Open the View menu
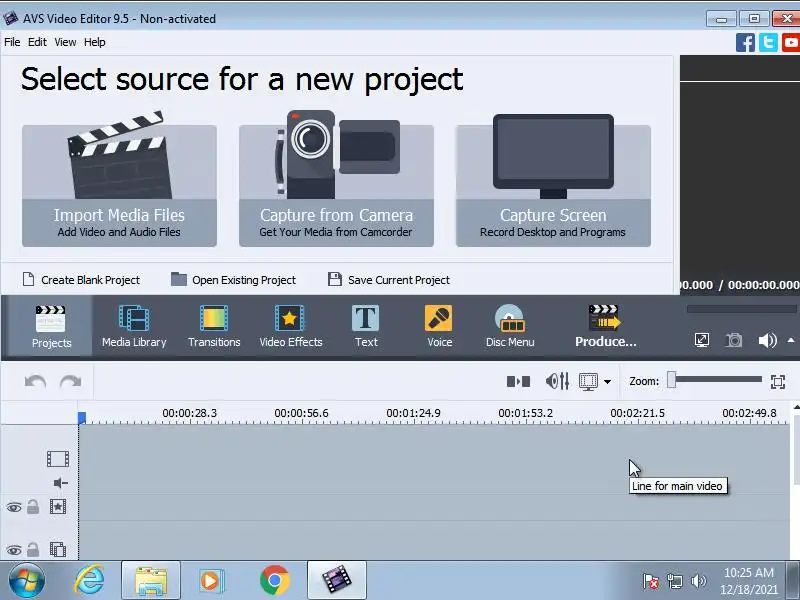This screenshot has height=600, width=800. click(65, 42)
